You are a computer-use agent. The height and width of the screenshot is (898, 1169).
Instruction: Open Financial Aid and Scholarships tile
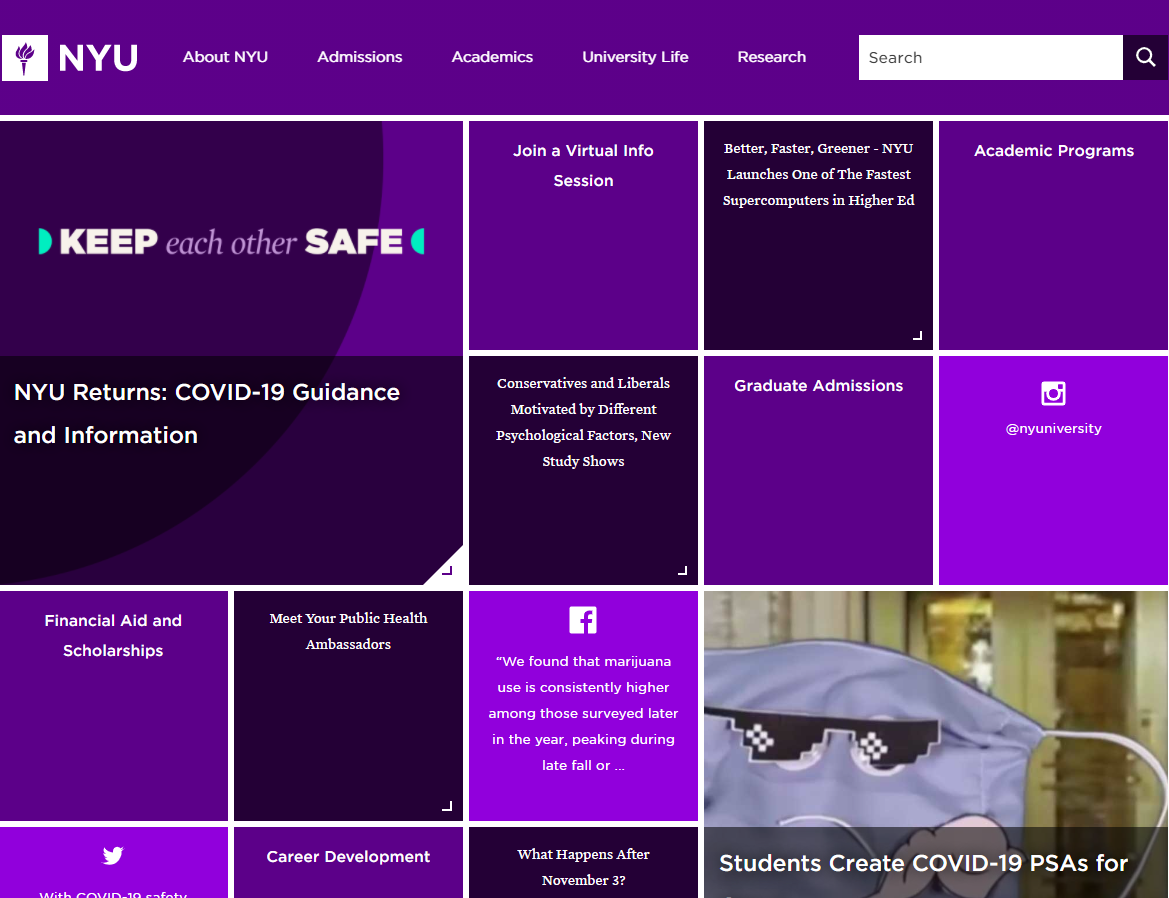(113, 706)
